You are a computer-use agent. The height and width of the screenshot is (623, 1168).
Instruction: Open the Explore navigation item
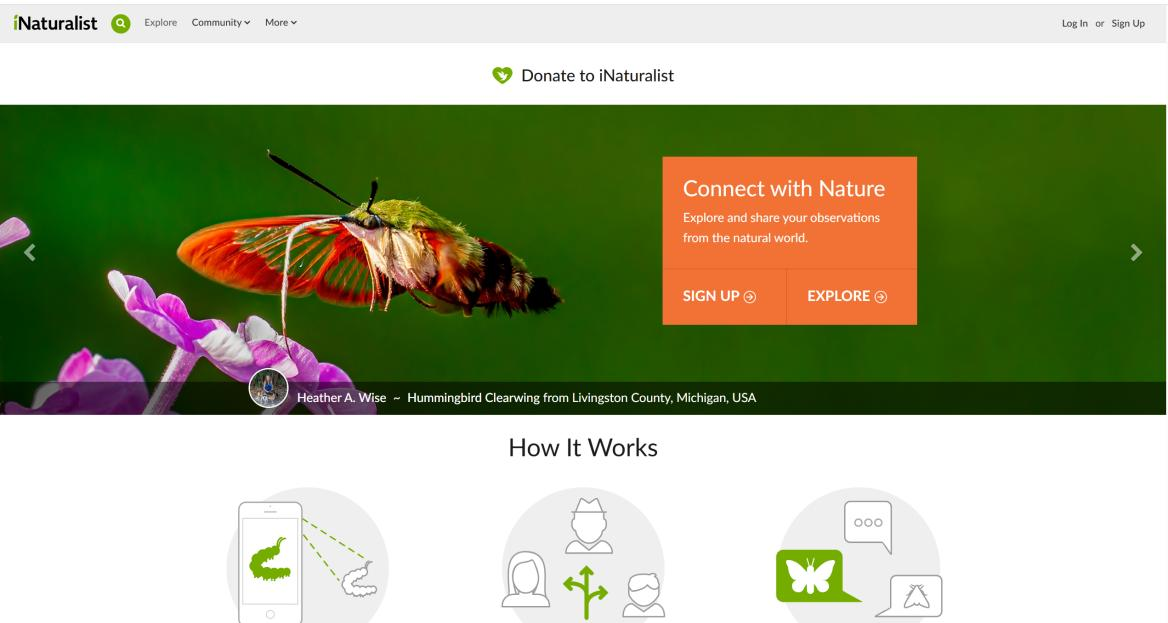[x=161, y=23]
